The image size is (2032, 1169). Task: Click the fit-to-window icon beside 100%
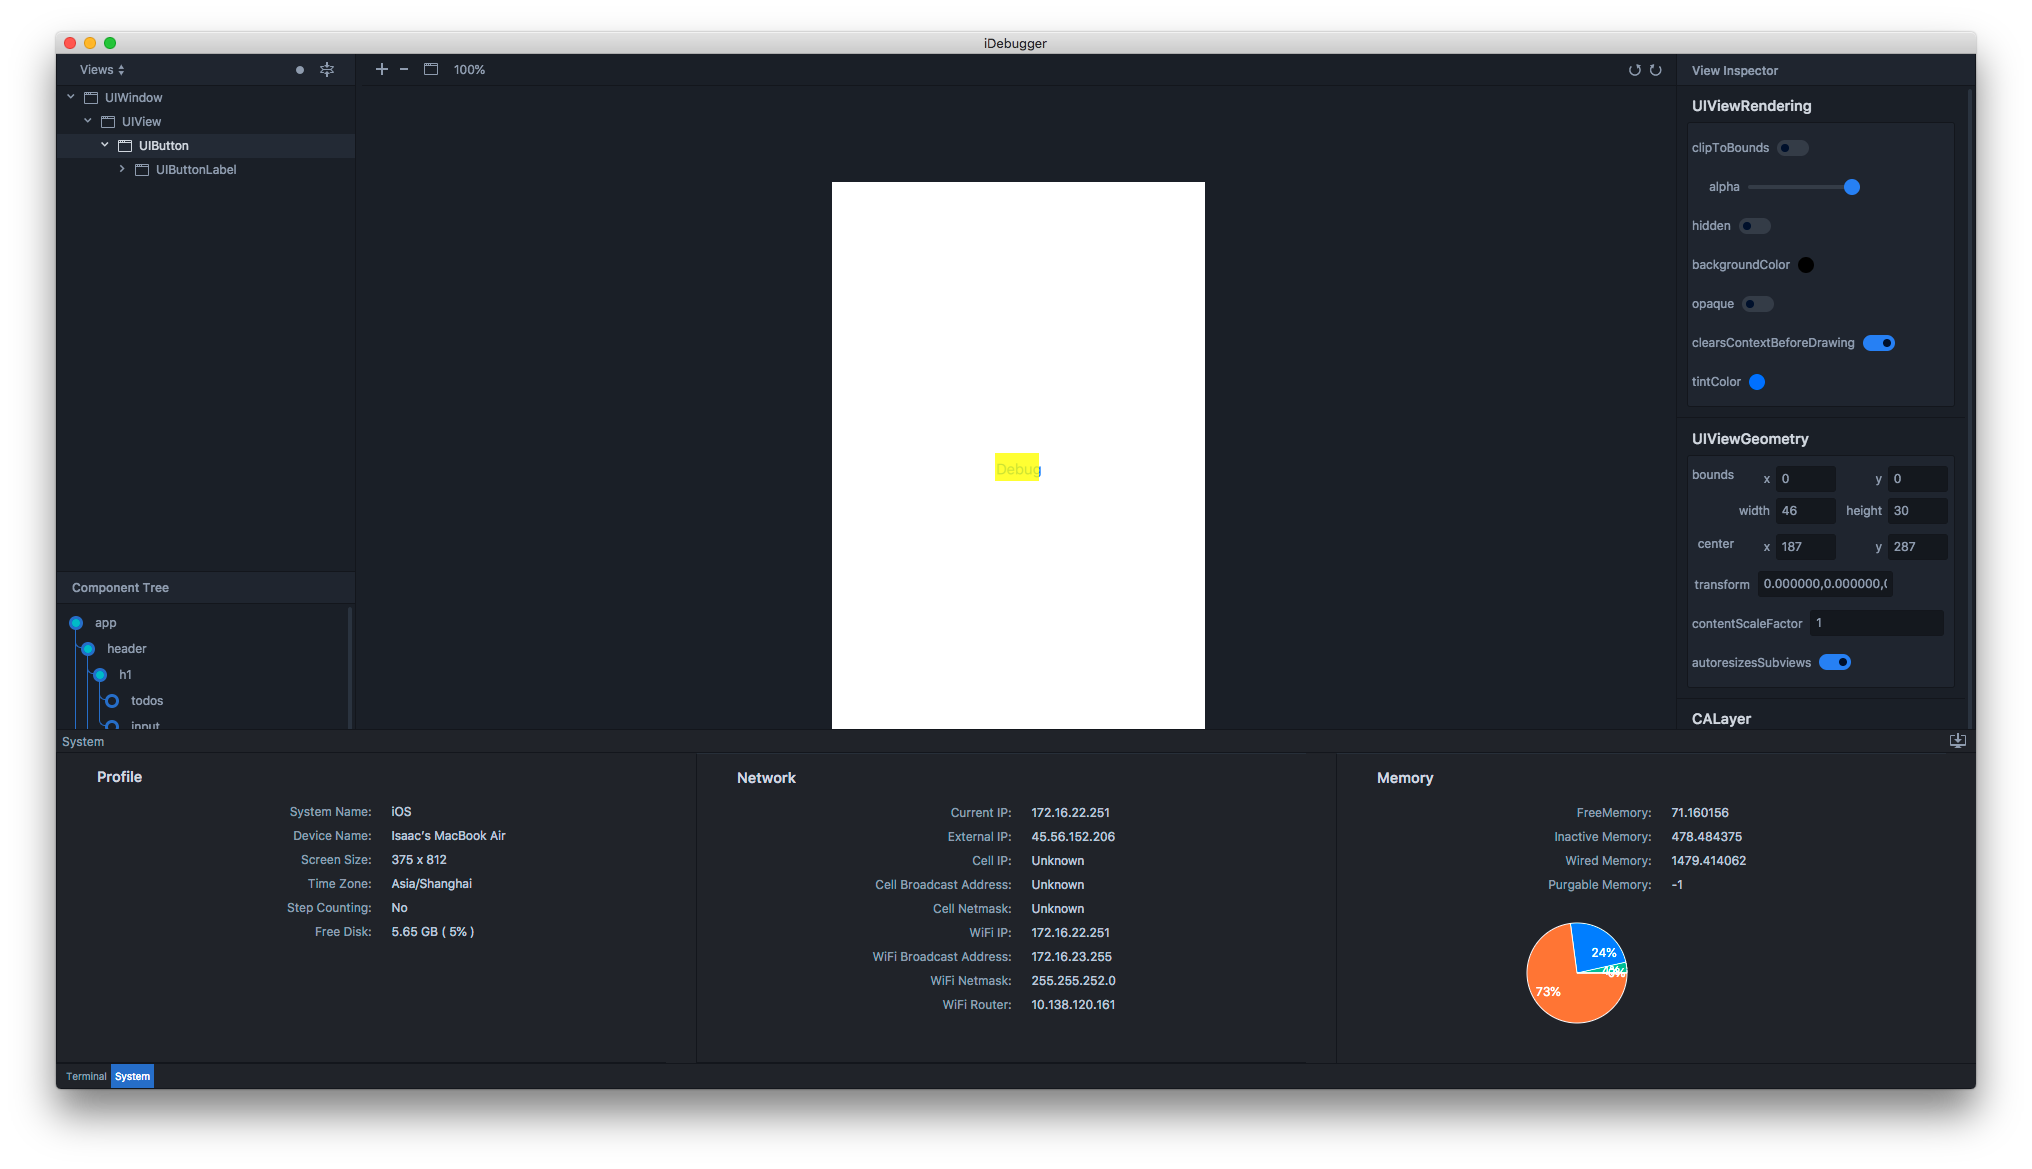pos(431,69)
